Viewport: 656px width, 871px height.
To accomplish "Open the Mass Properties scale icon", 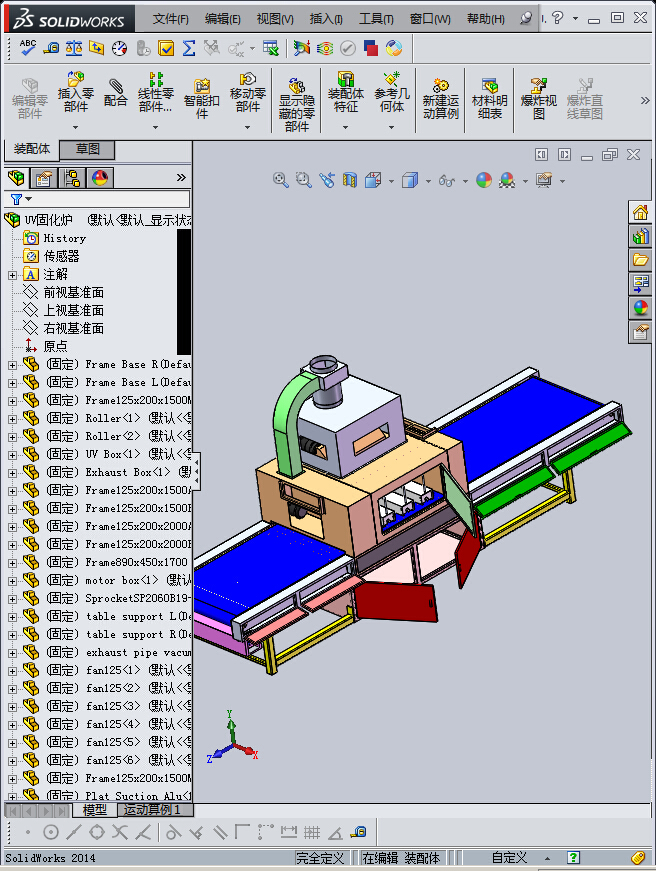I will 74,48.
